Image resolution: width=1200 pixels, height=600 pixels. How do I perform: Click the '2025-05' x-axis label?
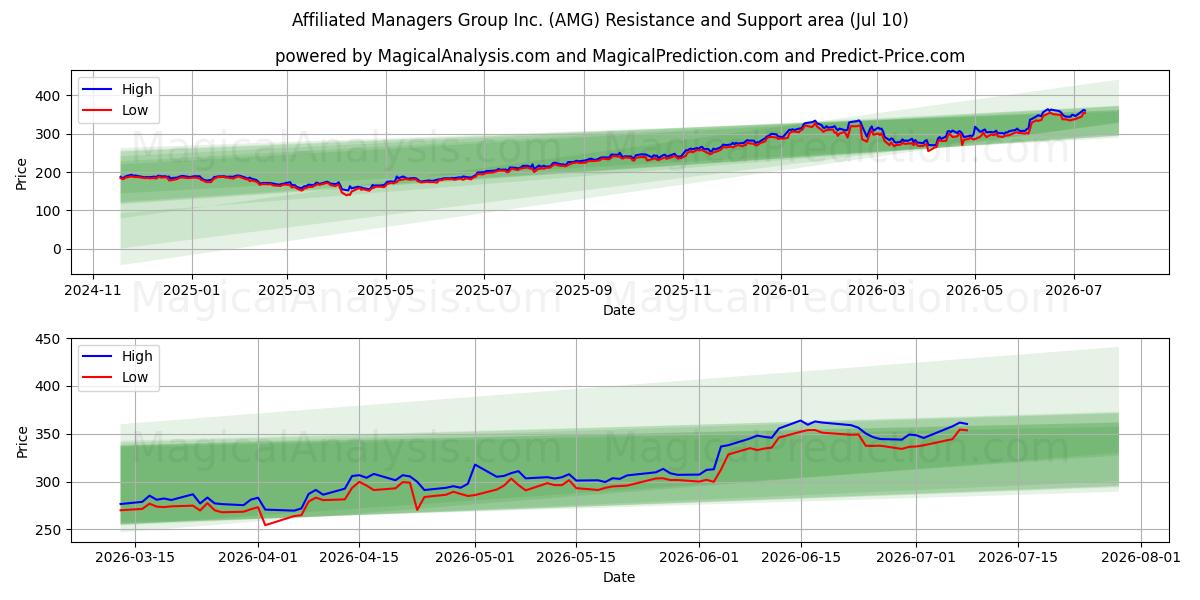click(x=386, y=290)
